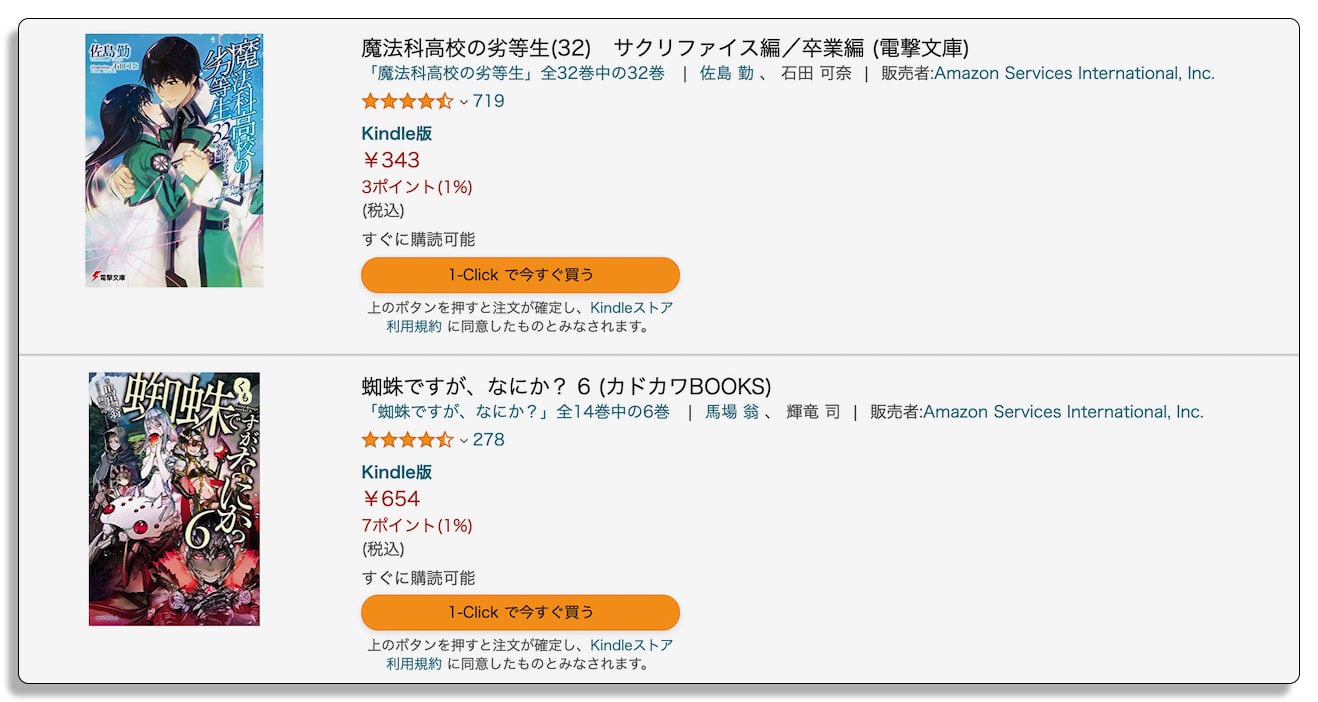Expand rating chevron beside 278 reviews
This screenshot has height=702, width=1318.
(464, 441)
